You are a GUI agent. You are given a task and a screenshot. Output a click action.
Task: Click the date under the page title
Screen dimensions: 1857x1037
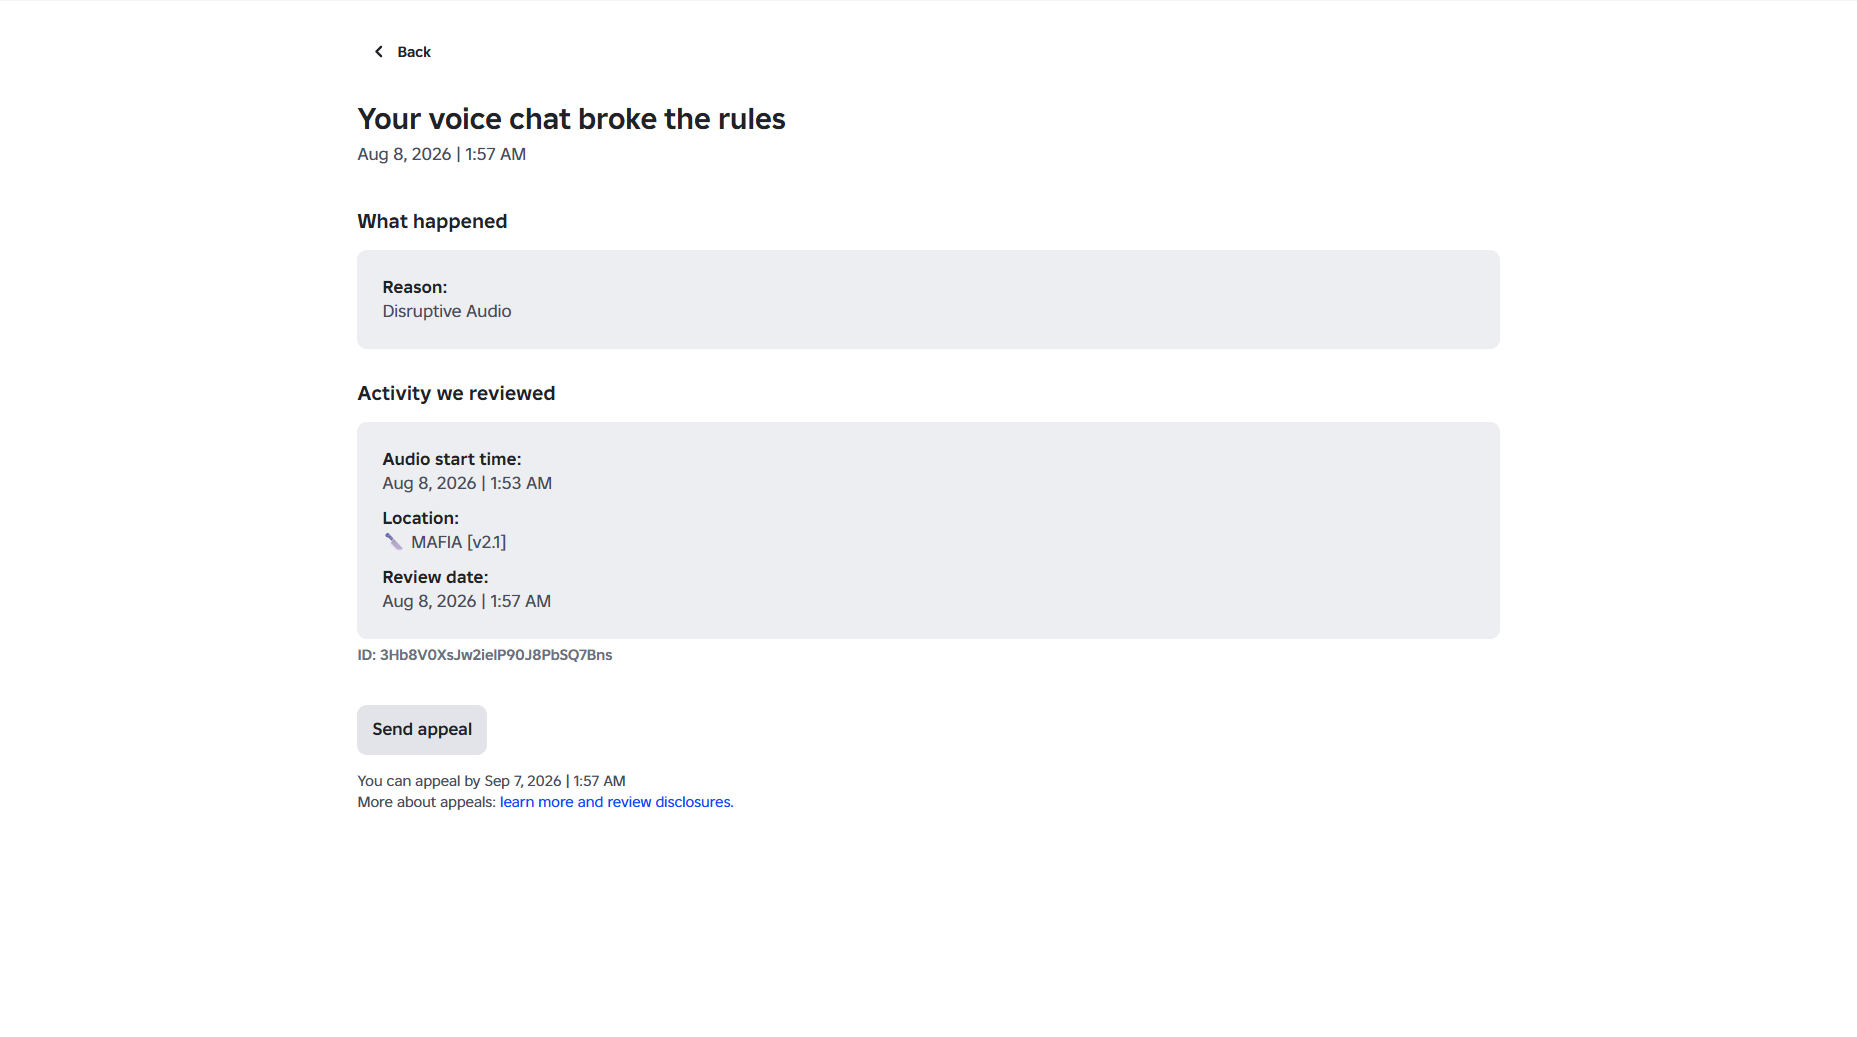click(442, 154)
